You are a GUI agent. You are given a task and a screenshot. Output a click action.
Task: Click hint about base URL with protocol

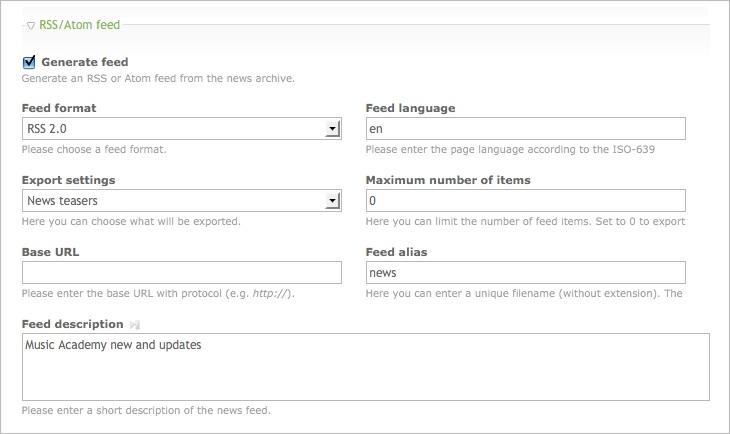(x=158, y=293)
